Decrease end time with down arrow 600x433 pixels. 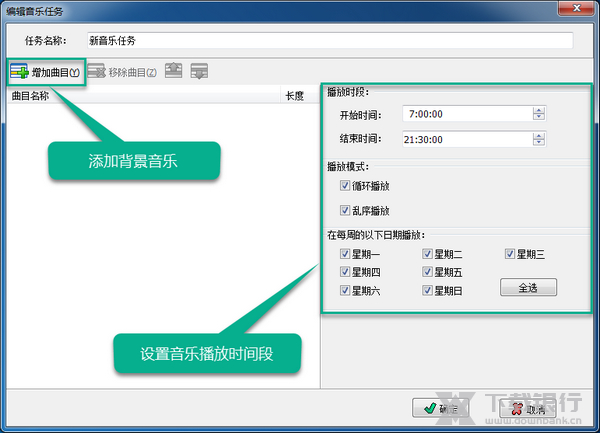click(x=539, y=143)
